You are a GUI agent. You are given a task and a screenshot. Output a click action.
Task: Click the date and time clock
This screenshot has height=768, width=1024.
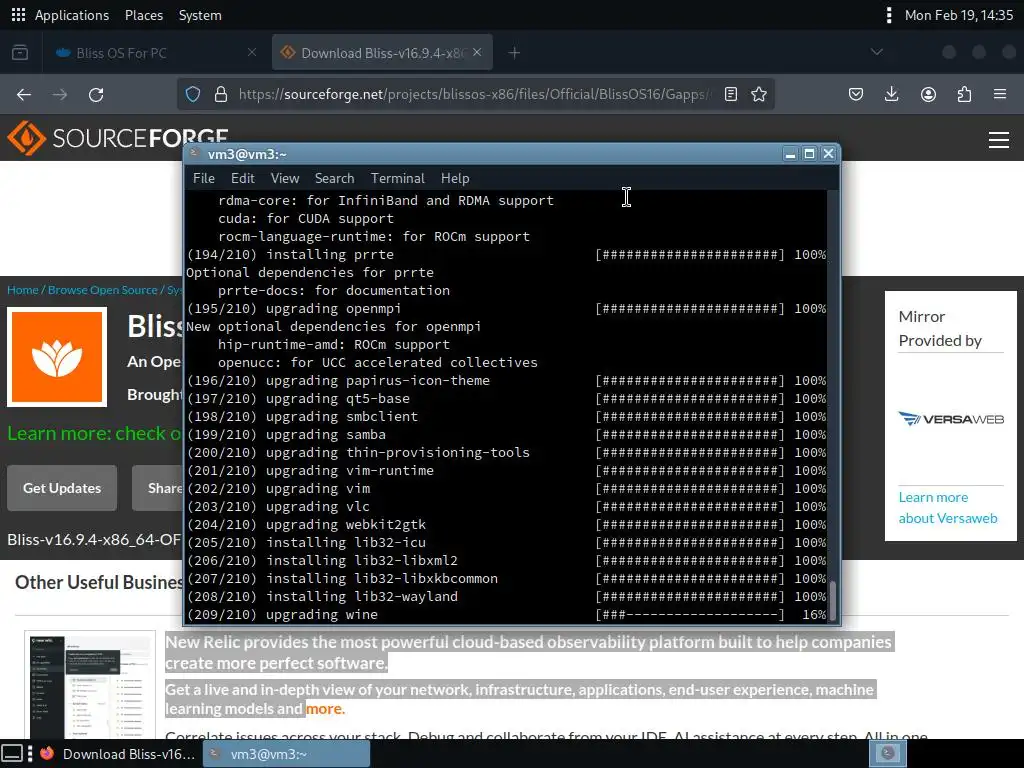(958, 15)
